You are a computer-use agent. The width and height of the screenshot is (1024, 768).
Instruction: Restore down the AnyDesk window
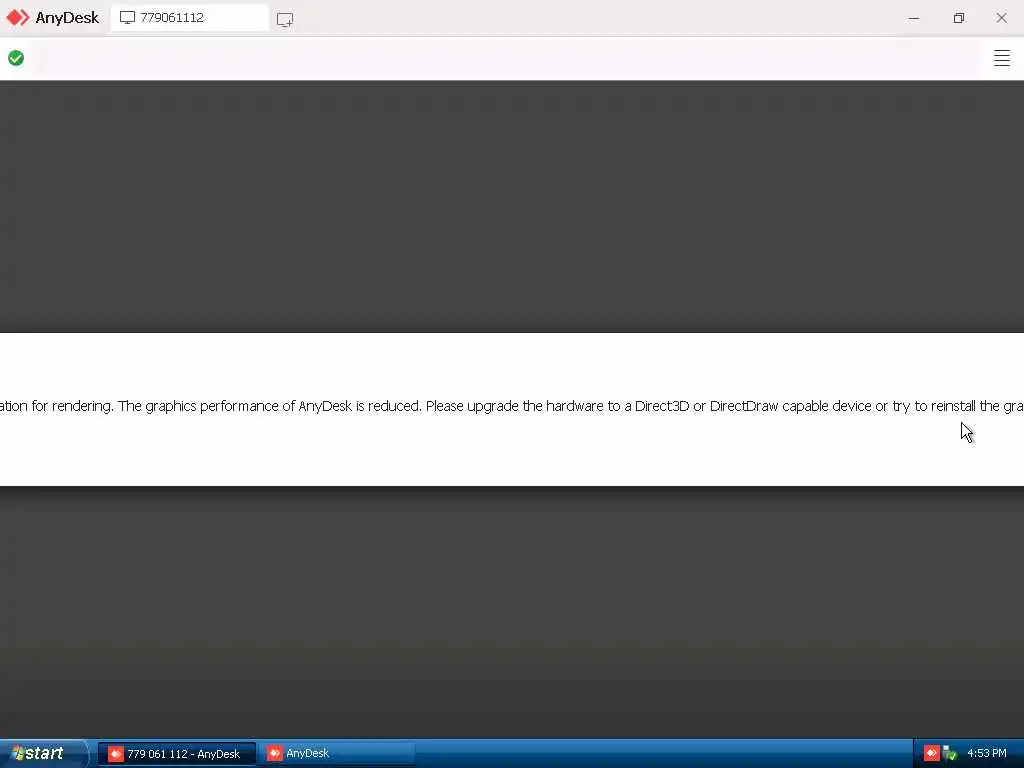(958, 18)
